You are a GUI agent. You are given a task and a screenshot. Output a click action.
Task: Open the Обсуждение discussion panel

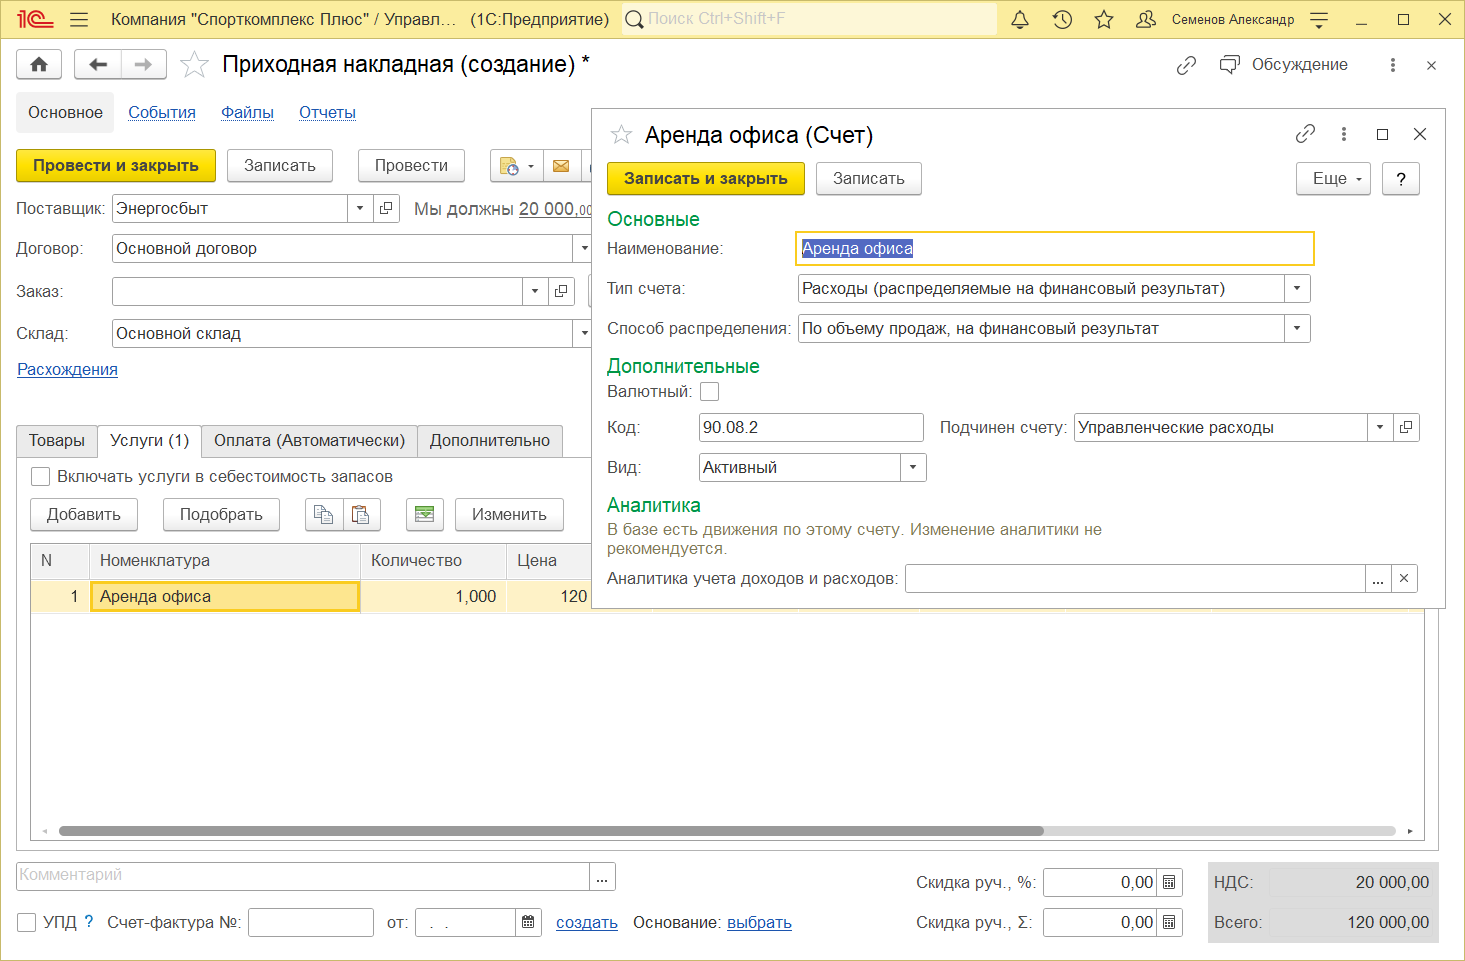coord(1283,65)
